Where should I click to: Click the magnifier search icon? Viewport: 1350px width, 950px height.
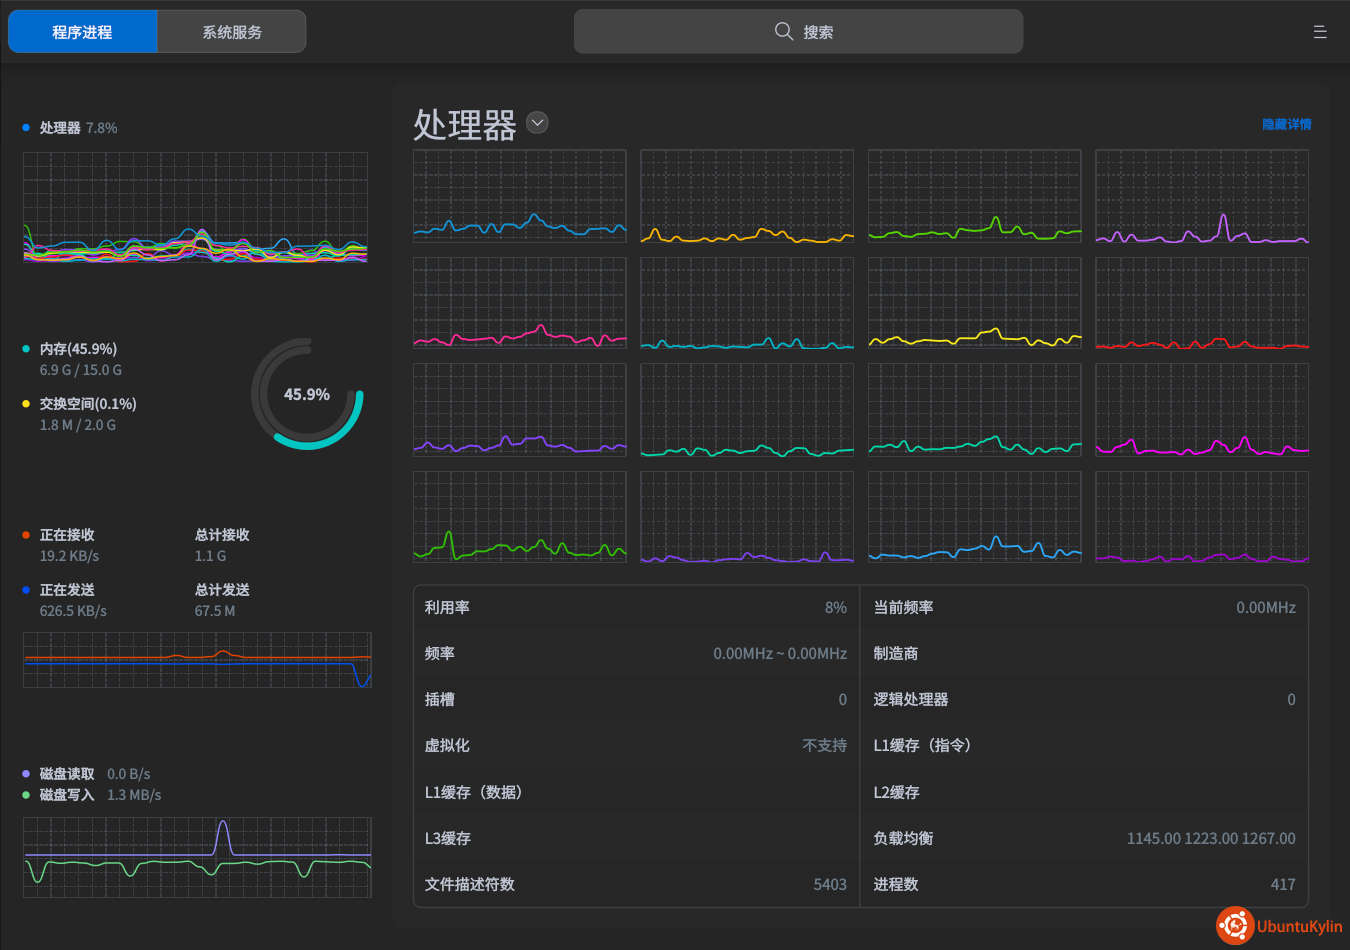[x=784, y=32]
